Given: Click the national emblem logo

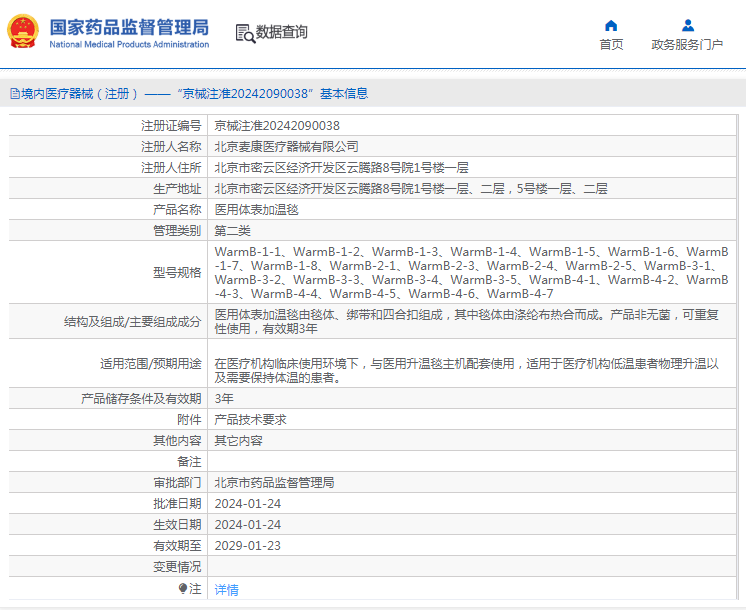Looking at the screenshot, I should pyautogui.click(x=23, y=31).
